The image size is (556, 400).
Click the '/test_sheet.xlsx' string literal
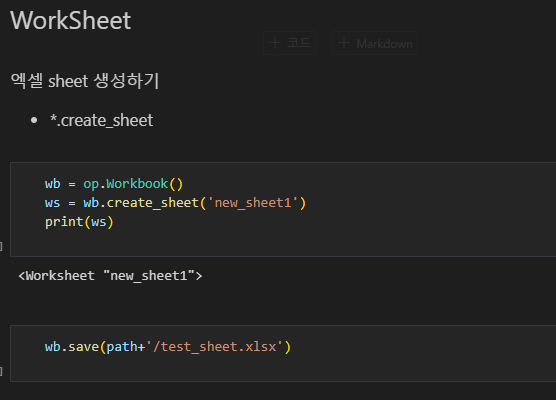pyautogui.click(x=215, y=347)
